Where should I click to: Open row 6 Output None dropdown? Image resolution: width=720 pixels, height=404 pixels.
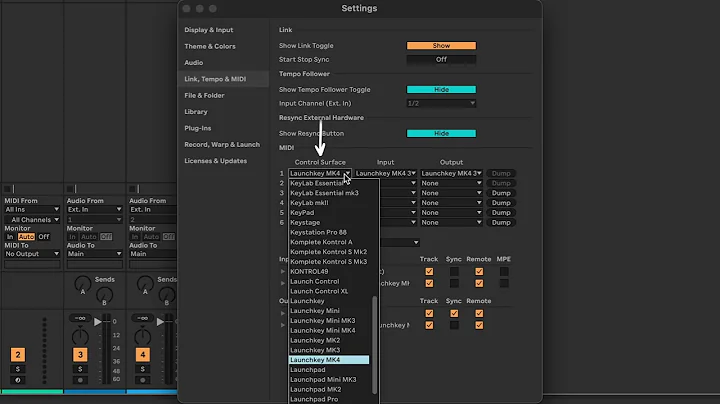tap(451, 222)
